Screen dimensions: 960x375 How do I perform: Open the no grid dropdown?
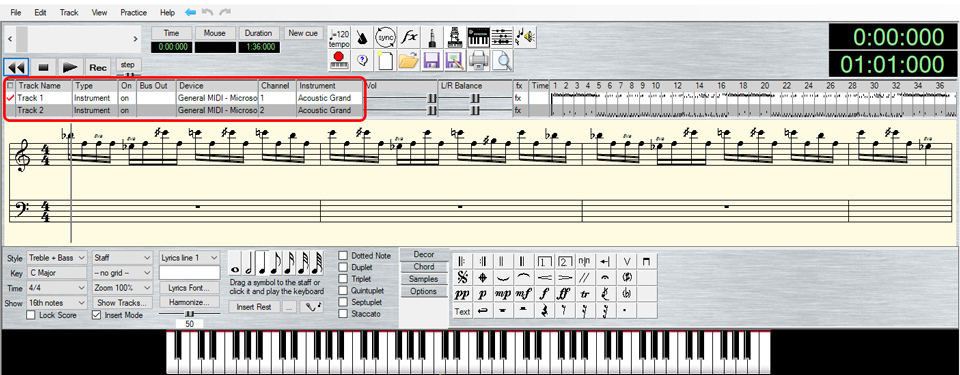coord(122,273)
